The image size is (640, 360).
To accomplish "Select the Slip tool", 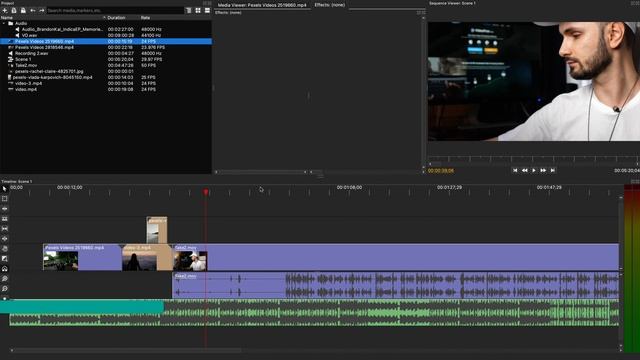I will point(4,229).
